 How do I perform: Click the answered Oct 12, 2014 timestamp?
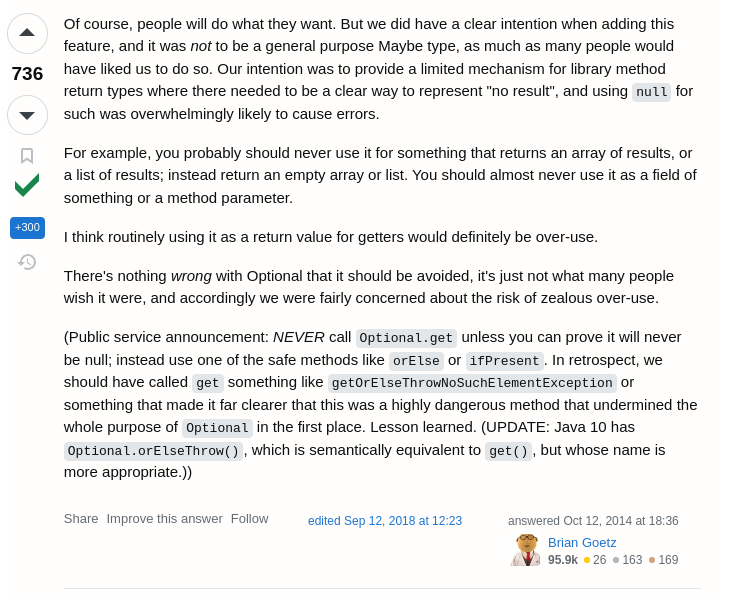(593, 521)
